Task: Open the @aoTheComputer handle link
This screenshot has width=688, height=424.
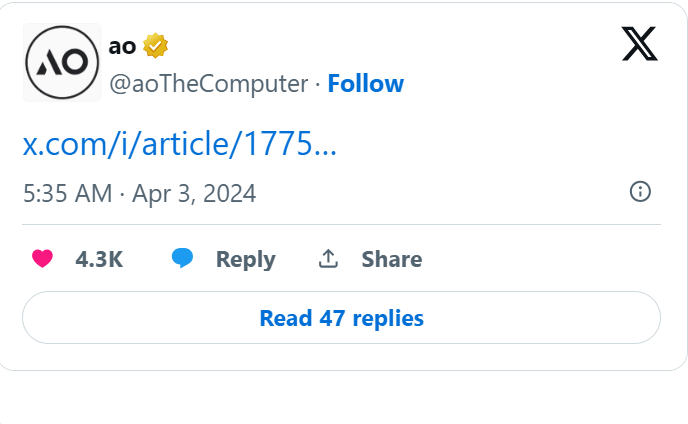Action: [x=208, y=84]
